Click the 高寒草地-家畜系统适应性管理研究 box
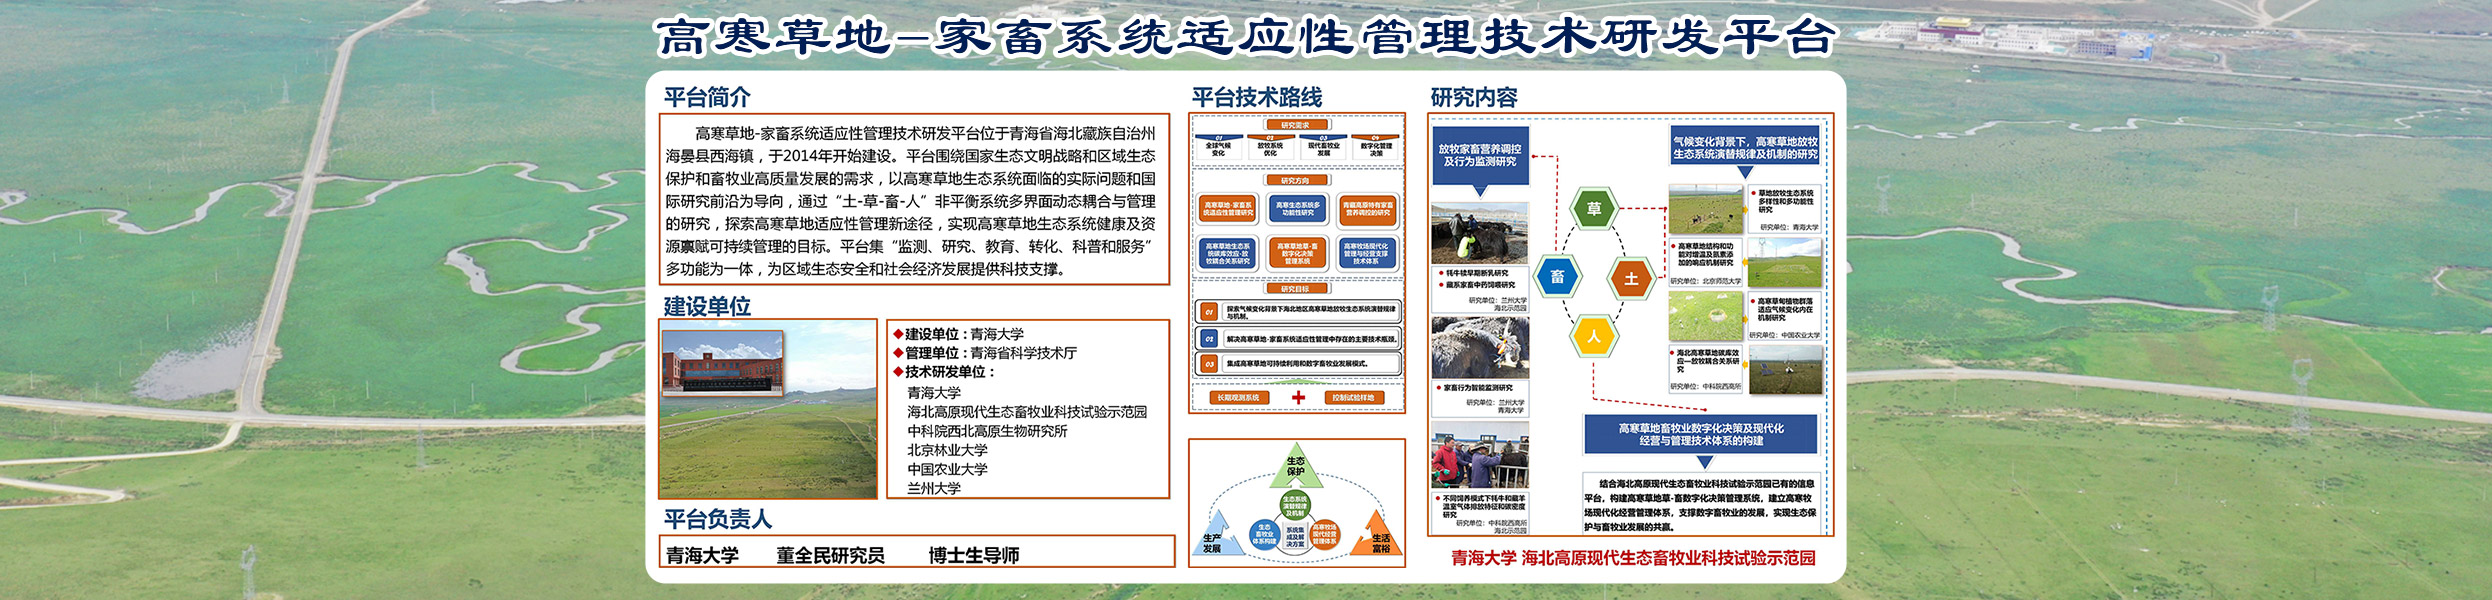The image size is (2492, 600). [1228, 209]
